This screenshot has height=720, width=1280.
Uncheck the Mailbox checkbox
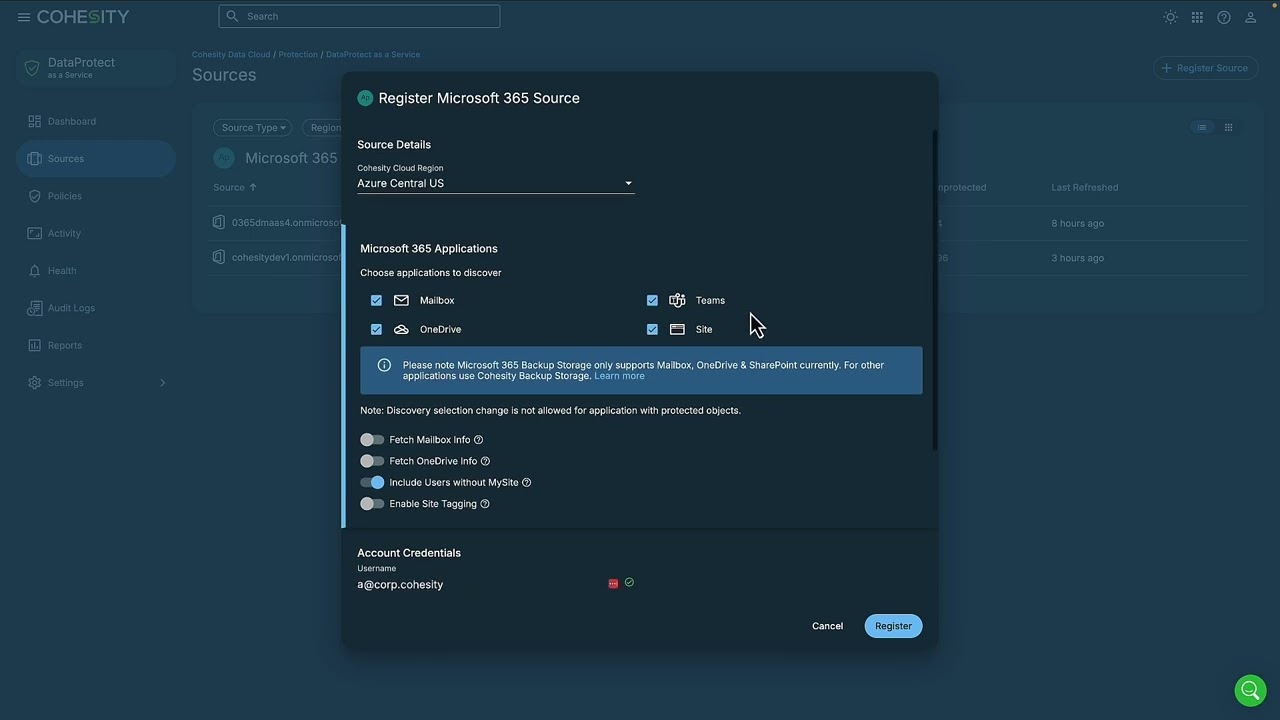(x=376, y=300)
